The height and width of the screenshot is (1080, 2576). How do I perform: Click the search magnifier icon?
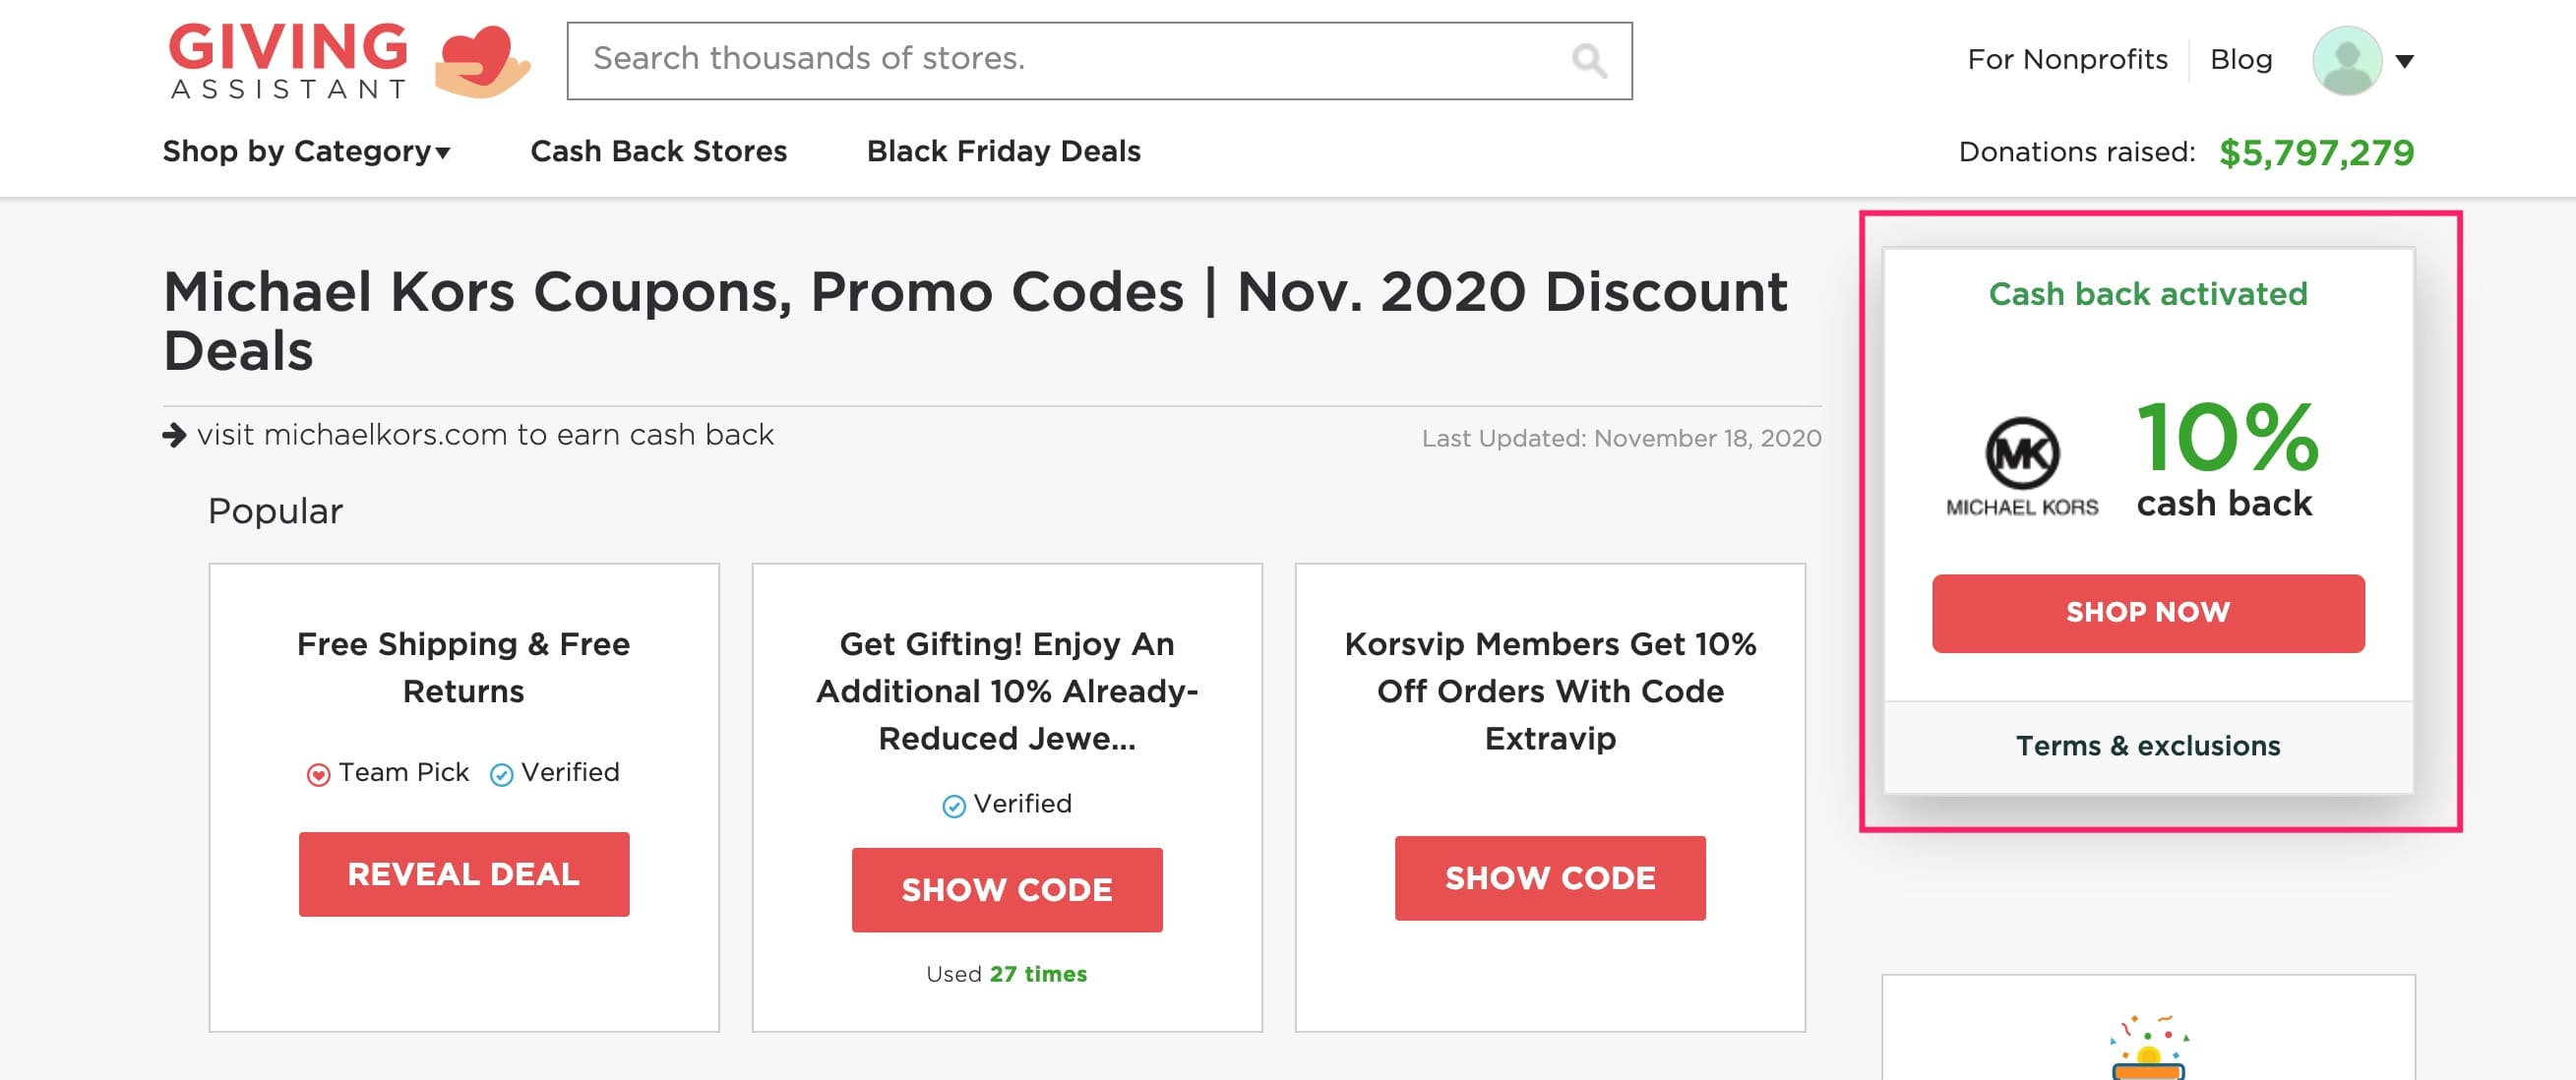[x=1588, y=61]
